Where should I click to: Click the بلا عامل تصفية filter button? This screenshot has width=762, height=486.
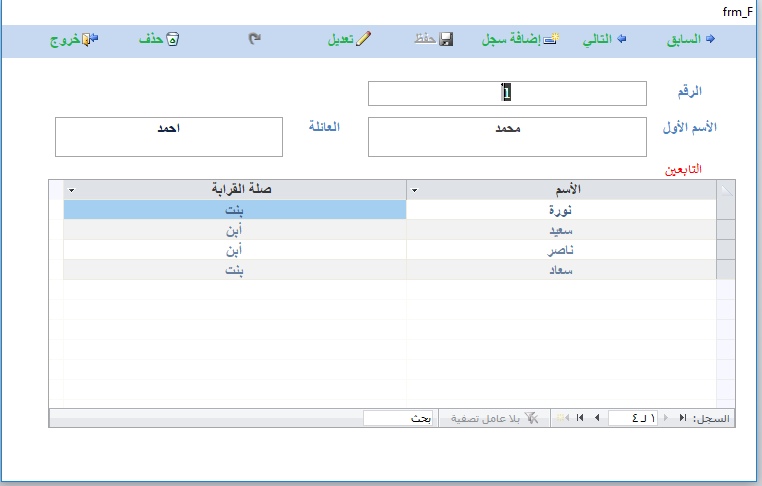click(494, 418)
